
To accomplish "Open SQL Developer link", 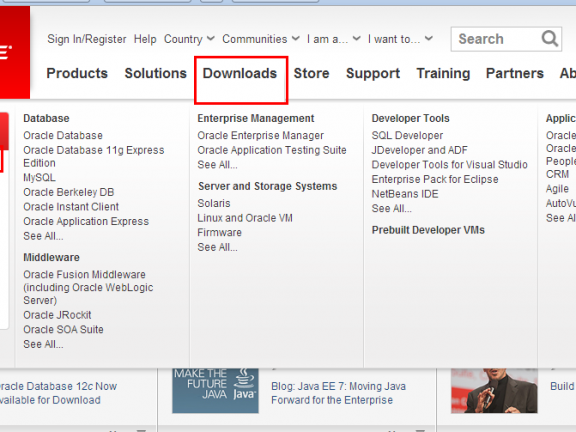I will (407, 136).
